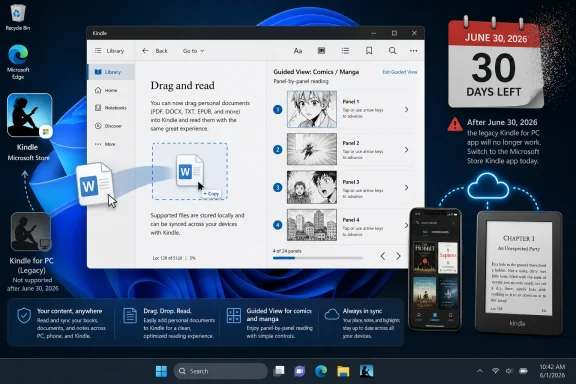Image resolution: width=576 pixels, height=384 pixels.
Task: Select the Panel 1 thumbnail
Action: coord(312,110)
